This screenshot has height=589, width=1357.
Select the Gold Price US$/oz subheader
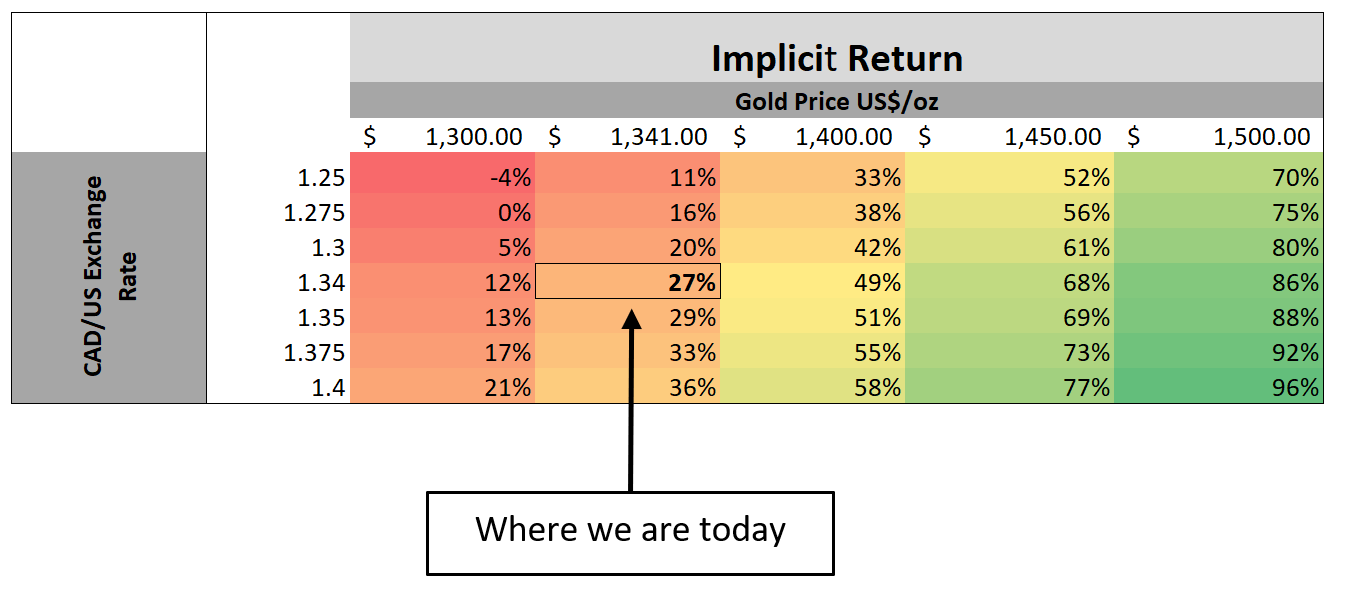(x=836, y=101)
